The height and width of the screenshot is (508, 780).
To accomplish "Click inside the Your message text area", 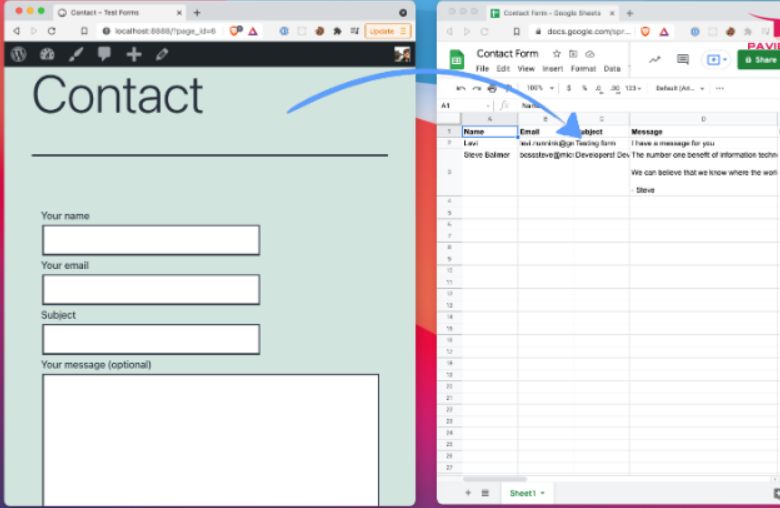I will 210,440.
